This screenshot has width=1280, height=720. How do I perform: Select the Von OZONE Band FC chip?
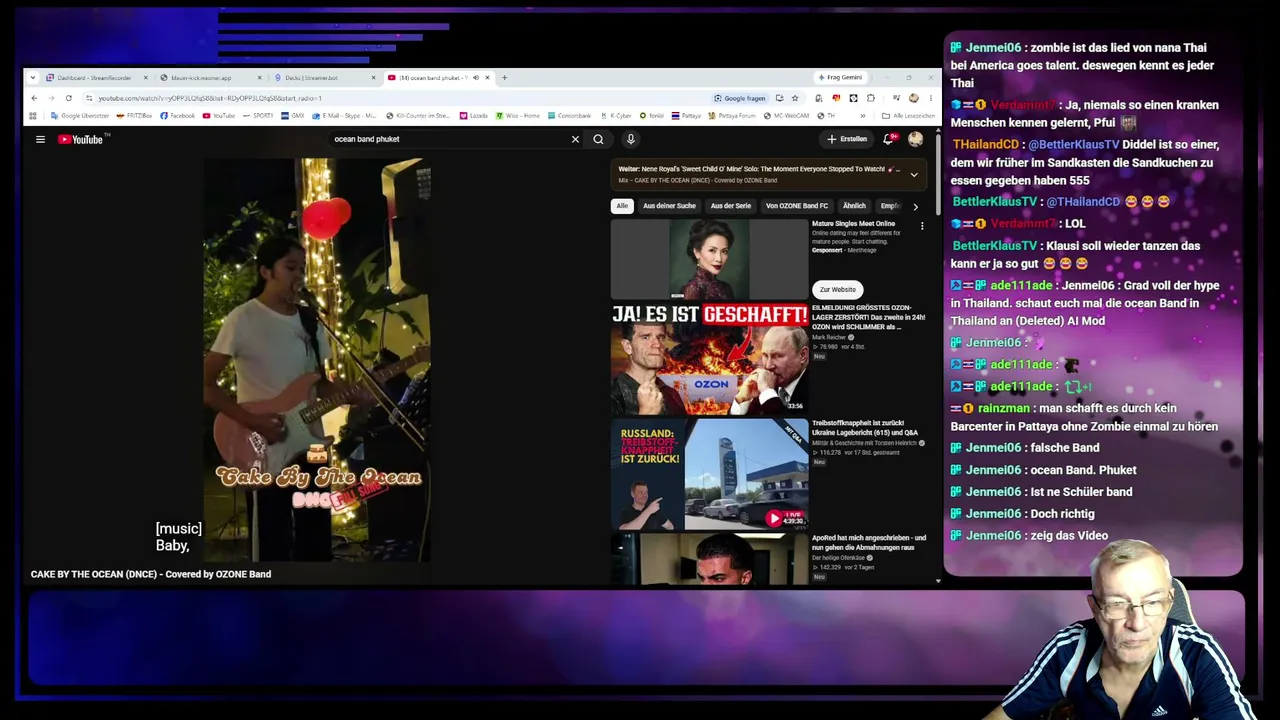[797, 206]
